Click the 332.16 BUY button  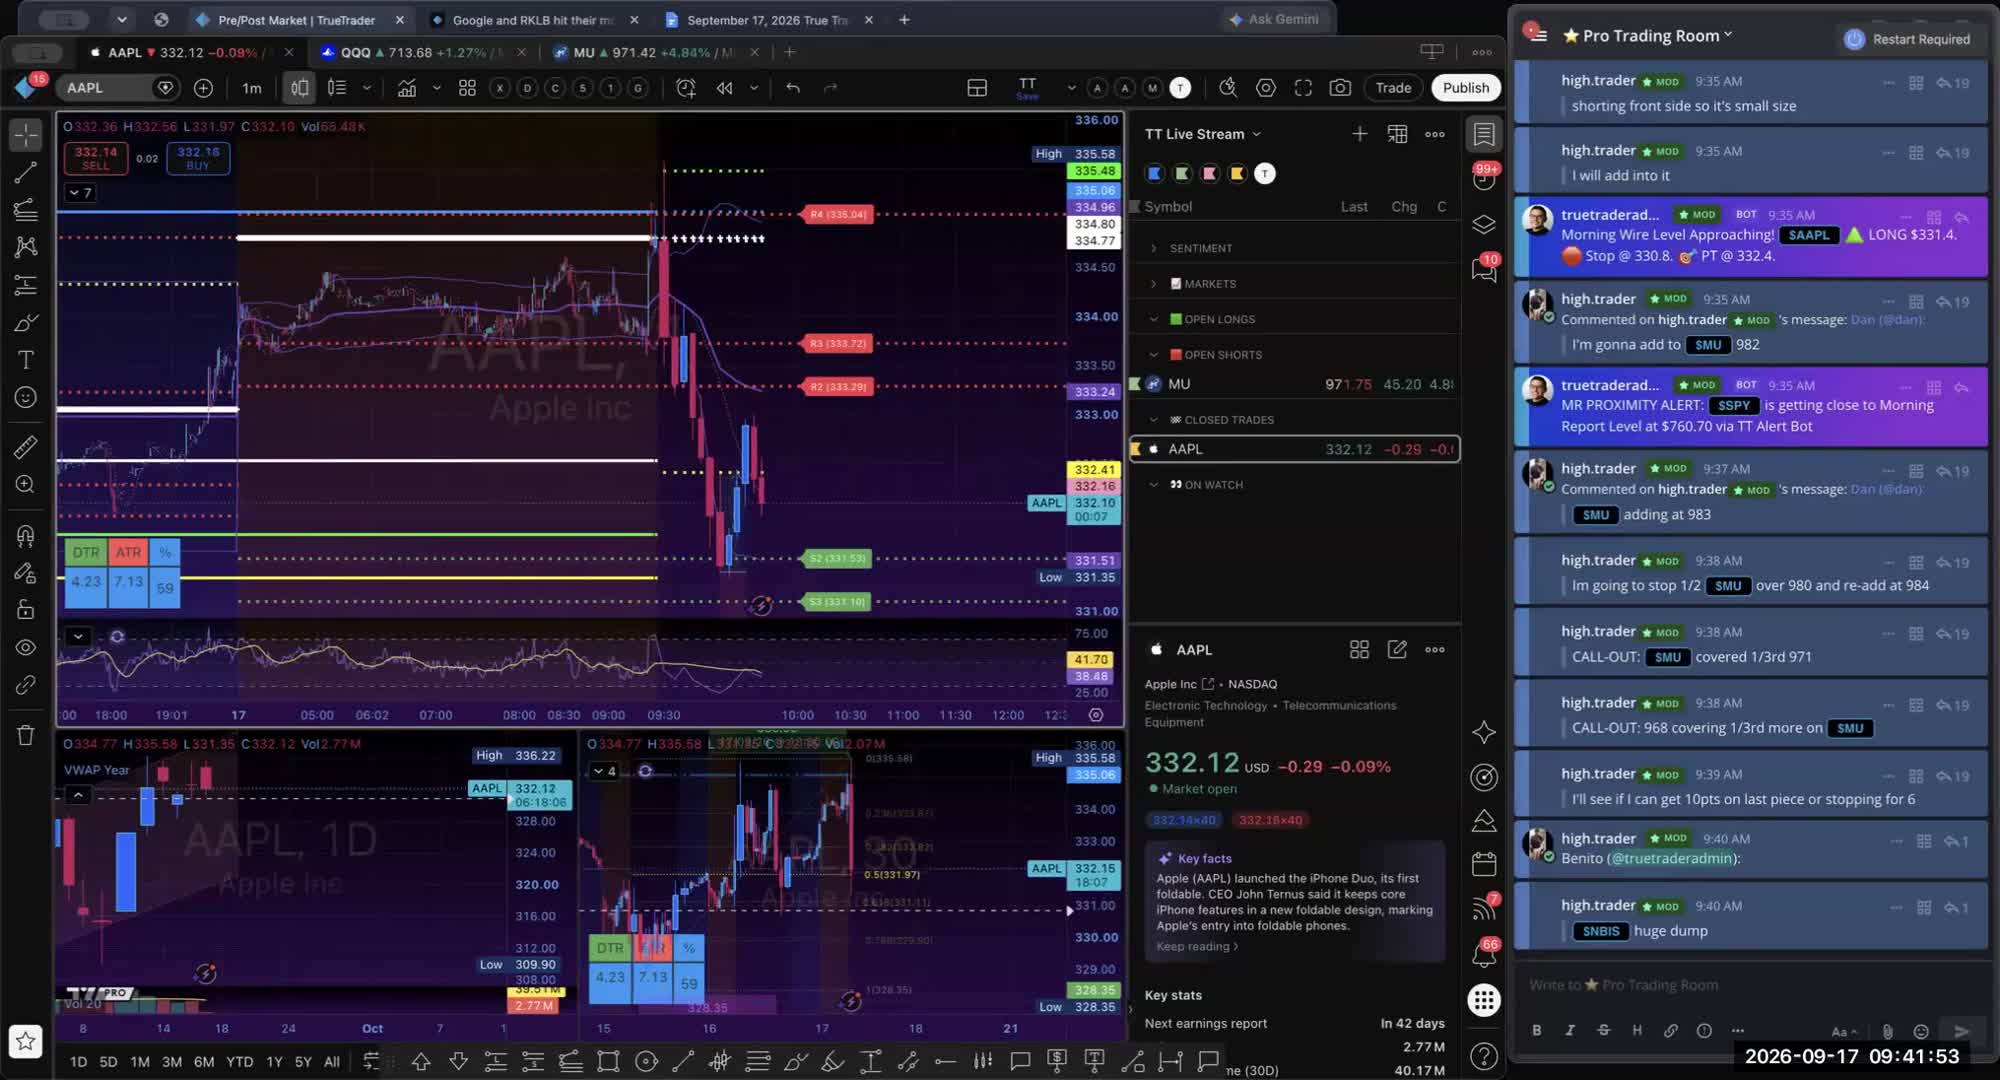[198, 158]
